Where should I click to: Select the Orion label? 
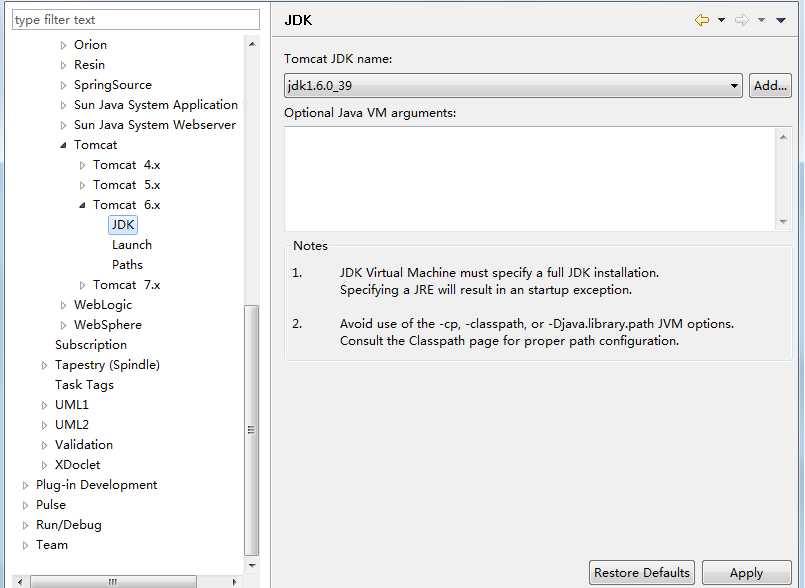coord(90,45)
